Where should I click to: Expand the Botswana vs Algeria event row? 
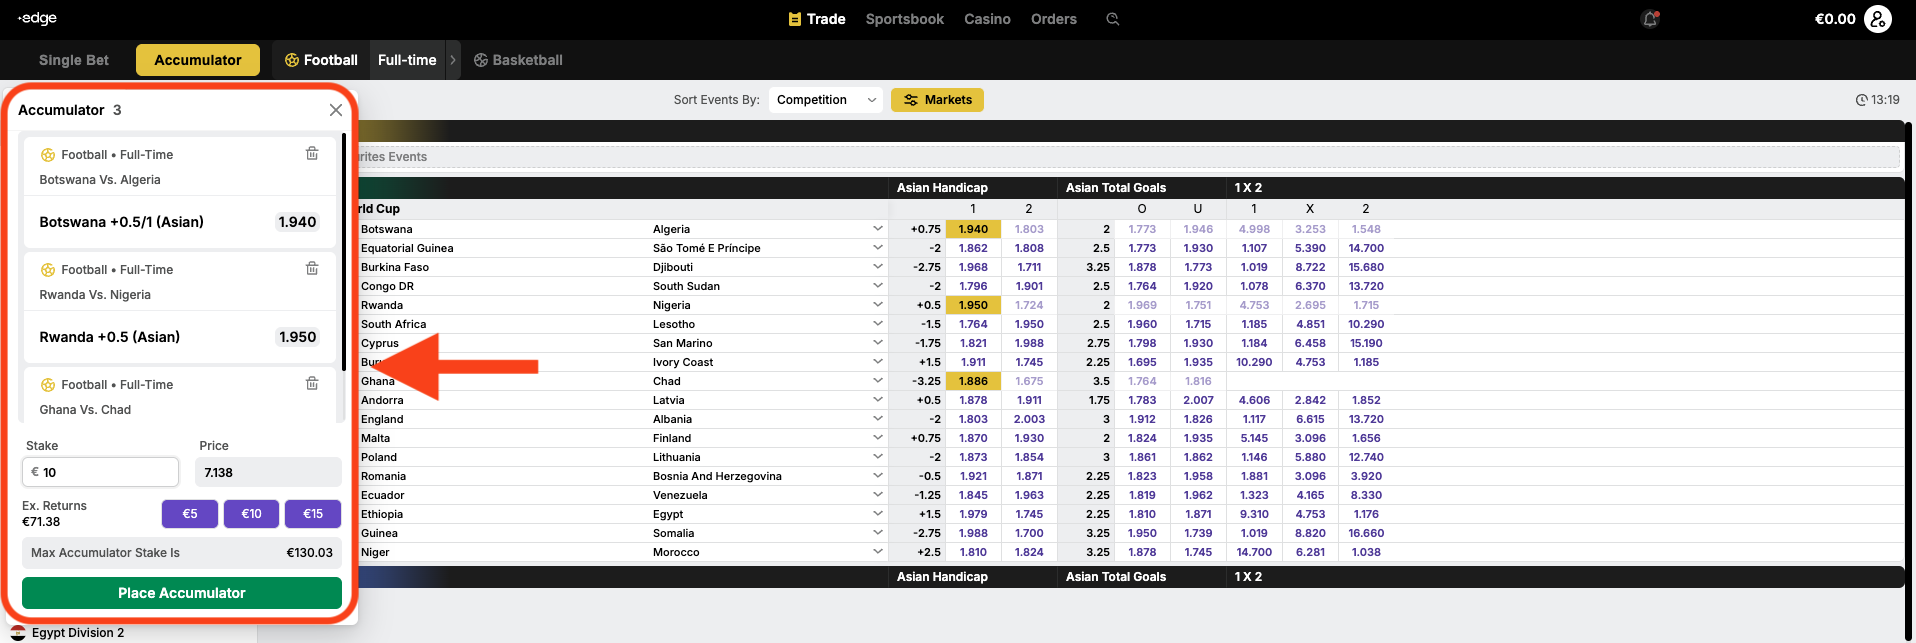click(x=877, y=229)
